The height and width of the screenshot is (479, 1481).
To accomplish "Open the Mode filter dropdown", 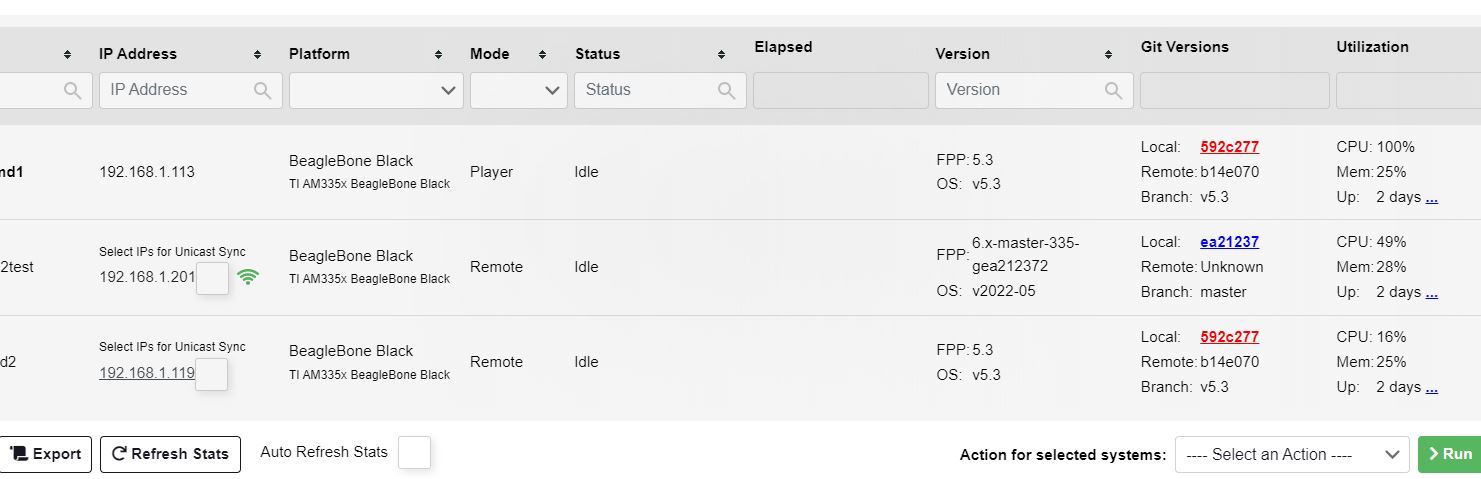I will coord(518,90).
